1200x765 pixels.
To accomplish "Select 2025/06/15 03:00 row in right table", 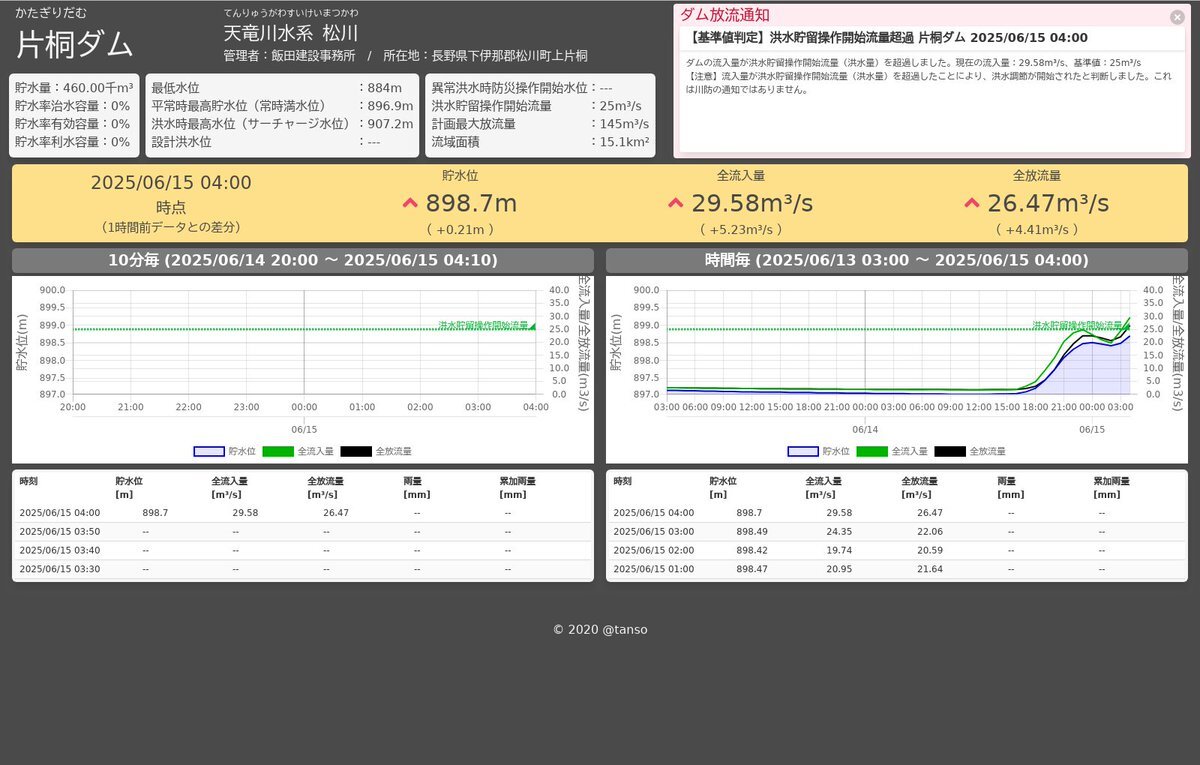I will click(897, 531).
